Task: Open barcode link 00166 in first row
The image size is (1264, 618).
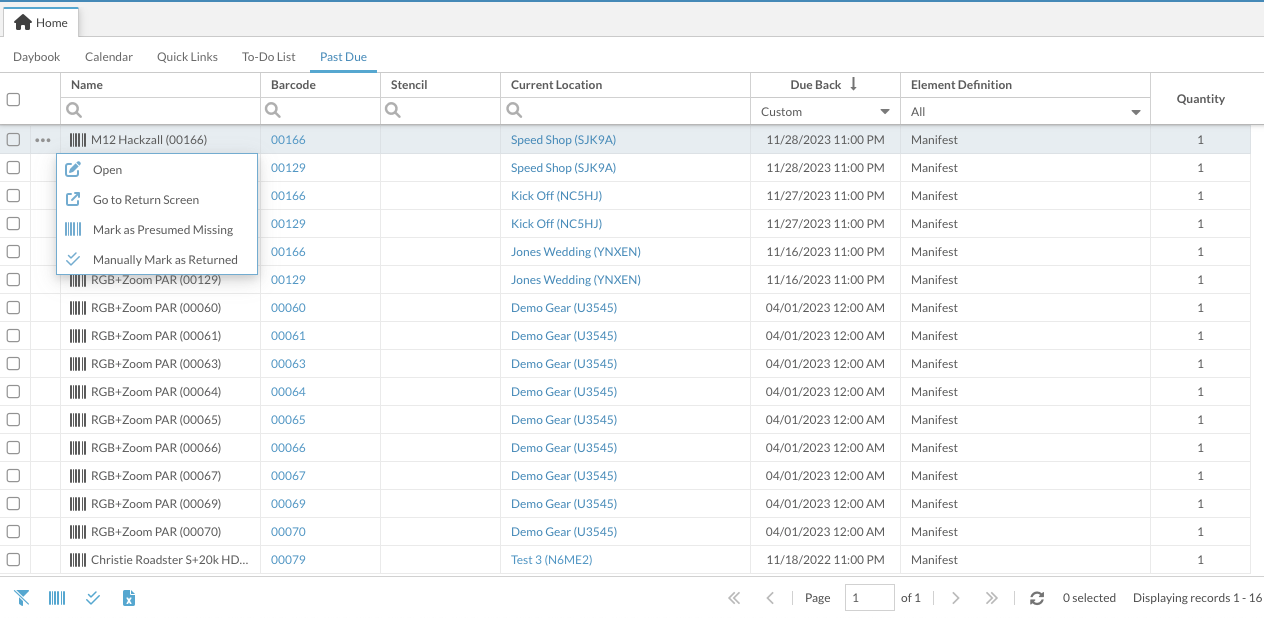Action: click(288, 140)
